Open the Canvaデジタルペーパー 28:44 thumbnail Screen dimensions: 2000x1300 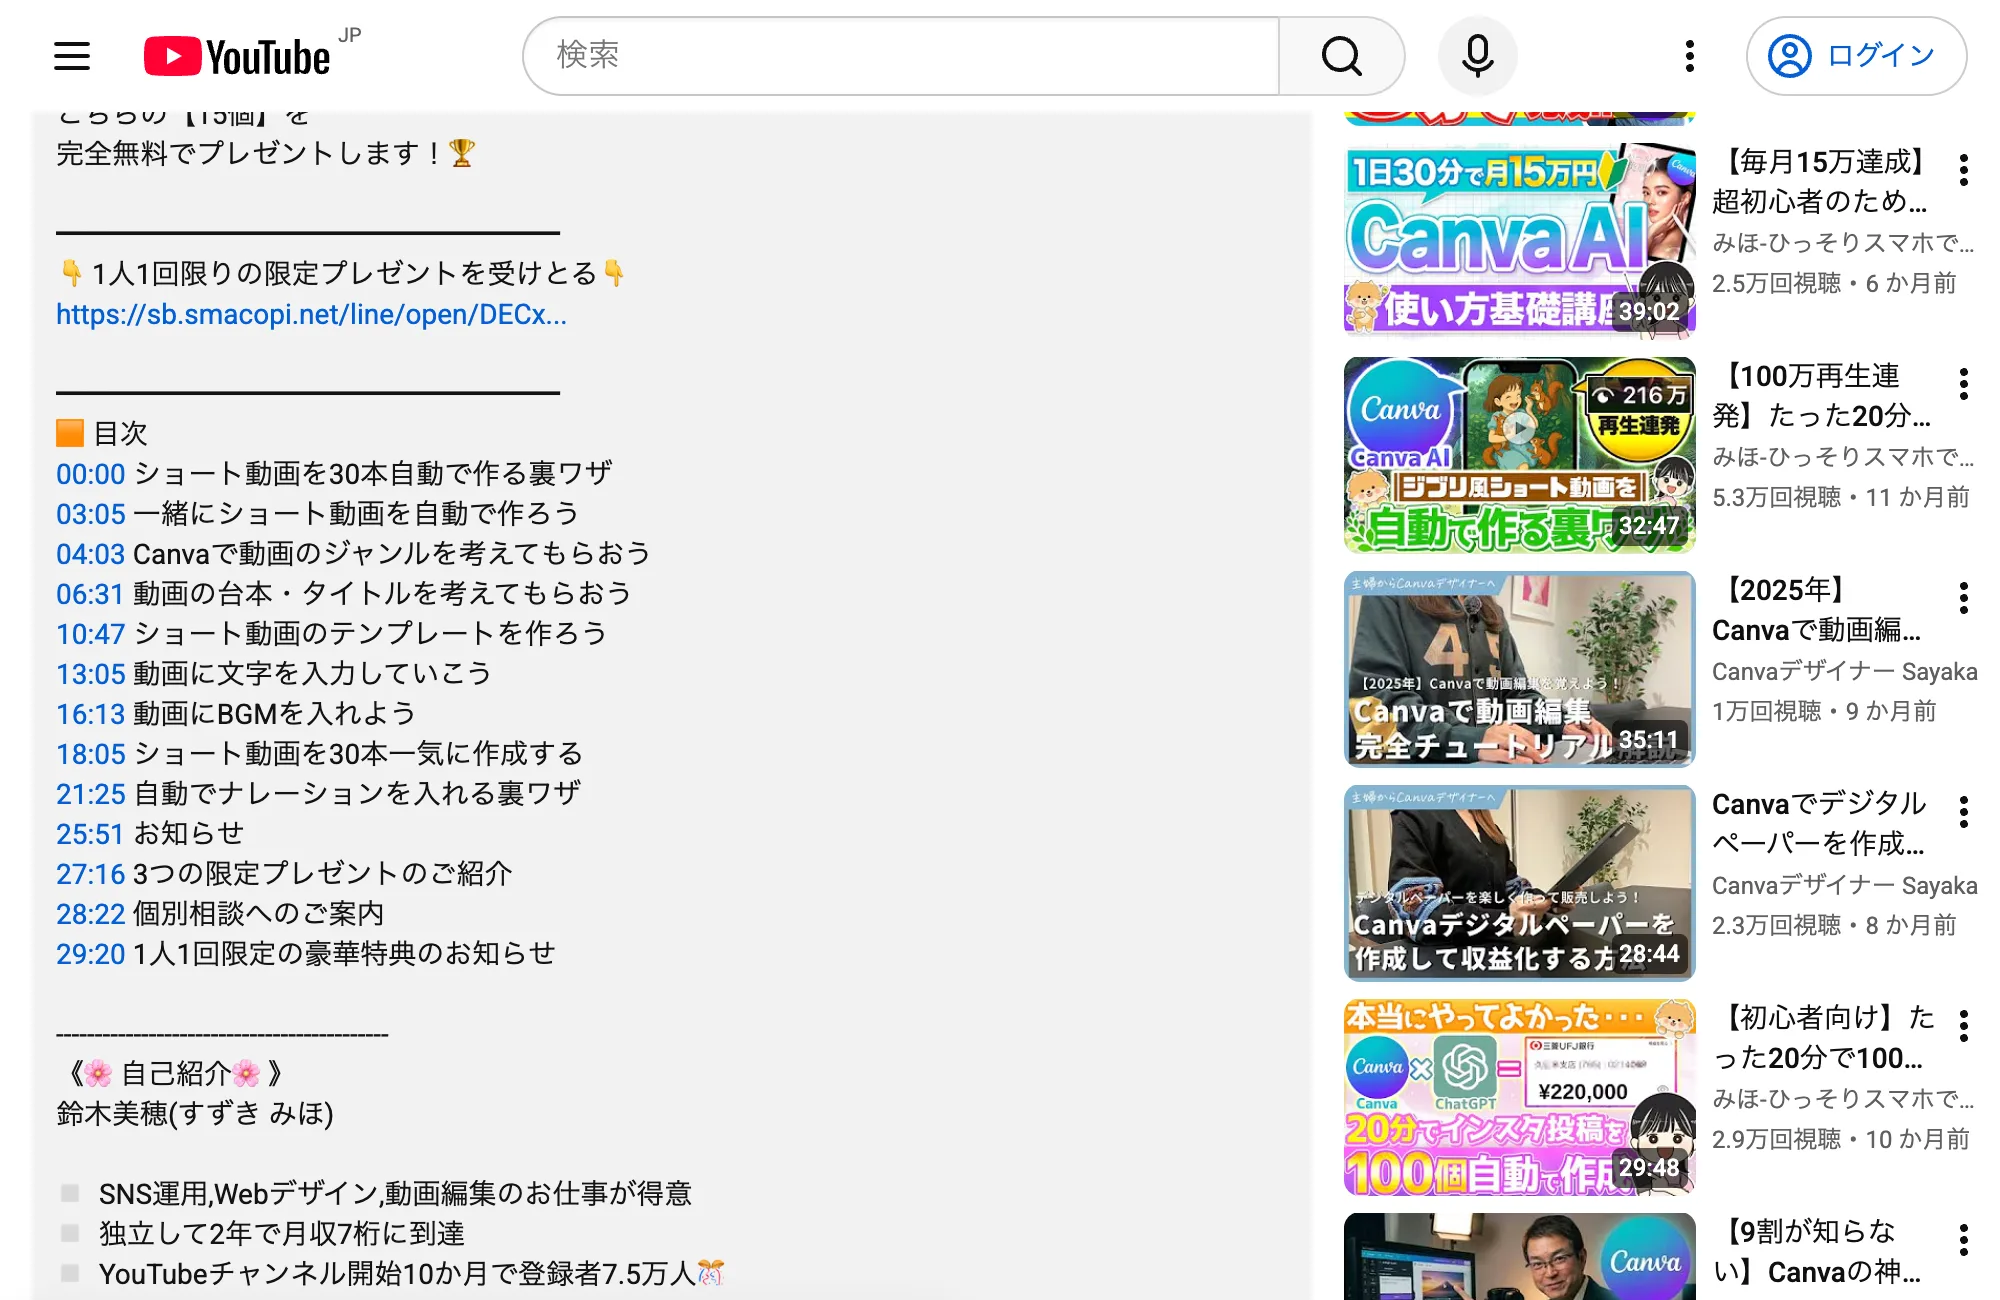pos(1520,883)
